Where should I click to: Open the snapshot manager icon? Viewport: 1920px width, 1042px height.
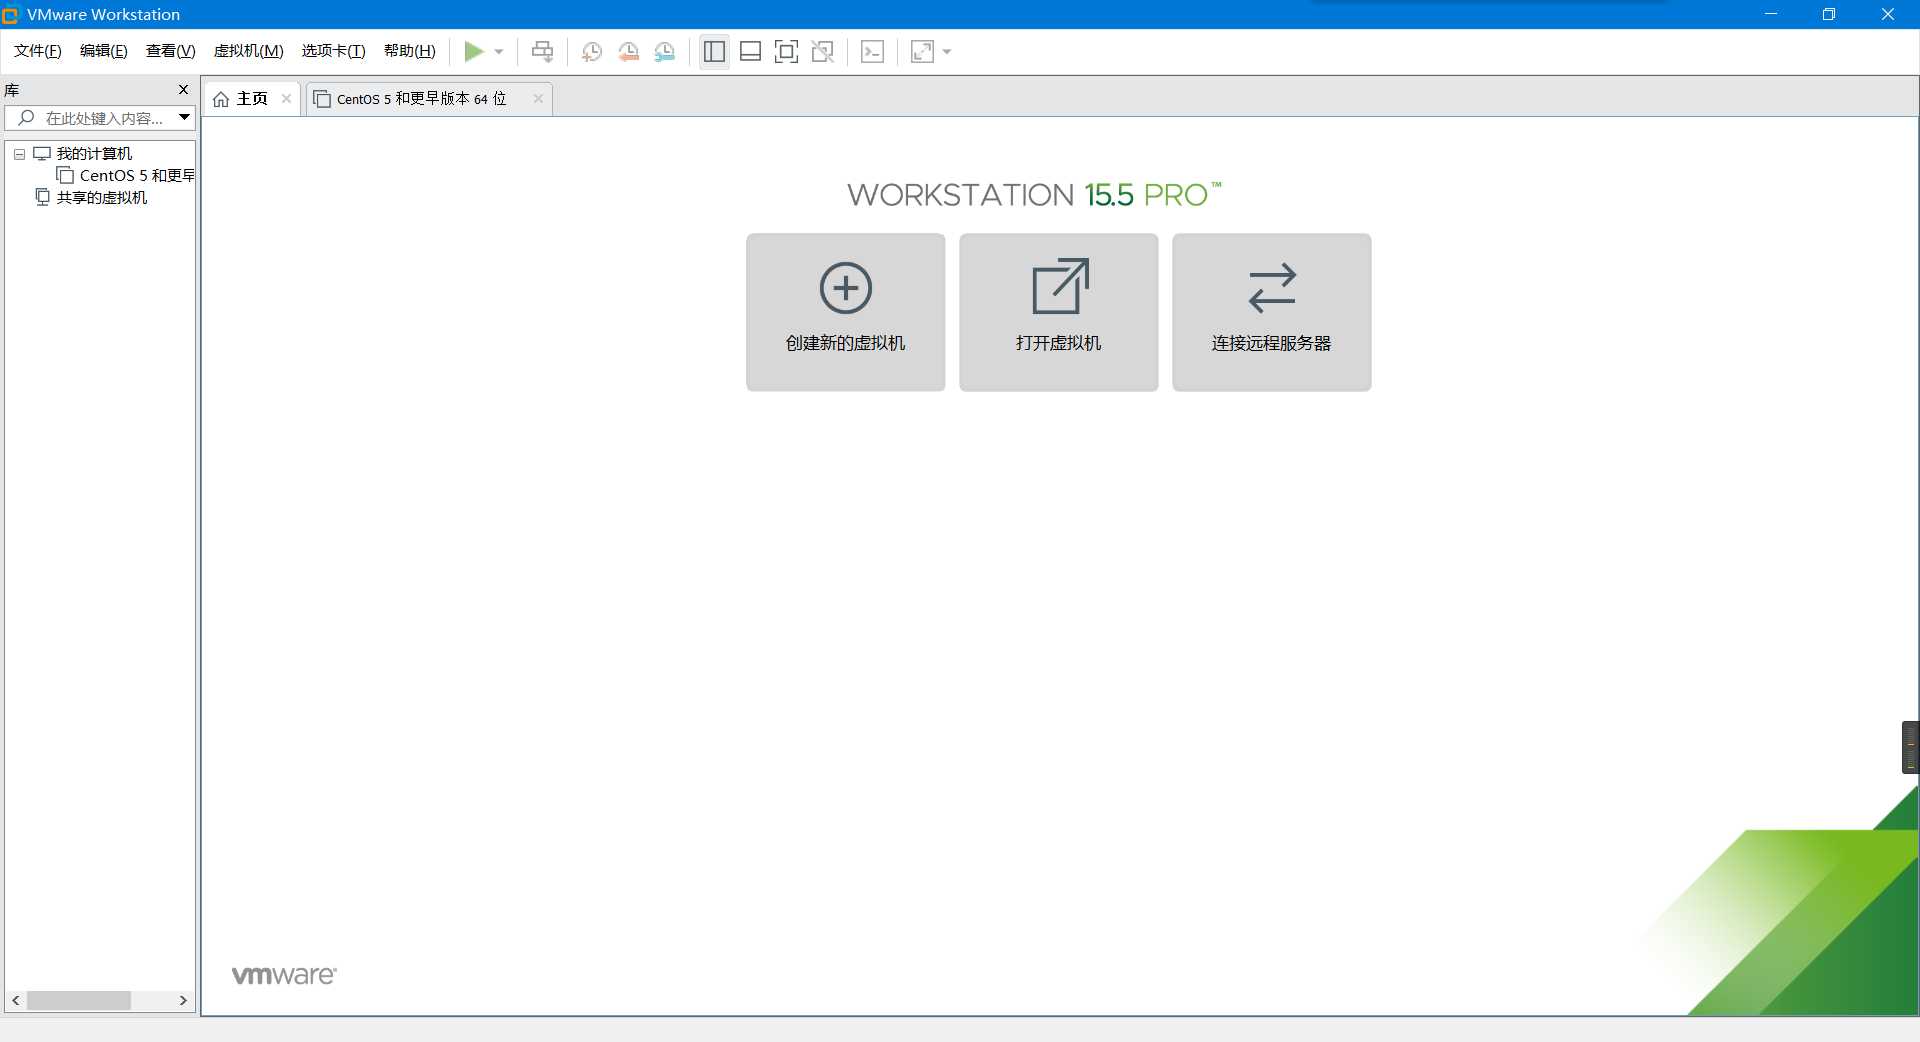[665, 52]
